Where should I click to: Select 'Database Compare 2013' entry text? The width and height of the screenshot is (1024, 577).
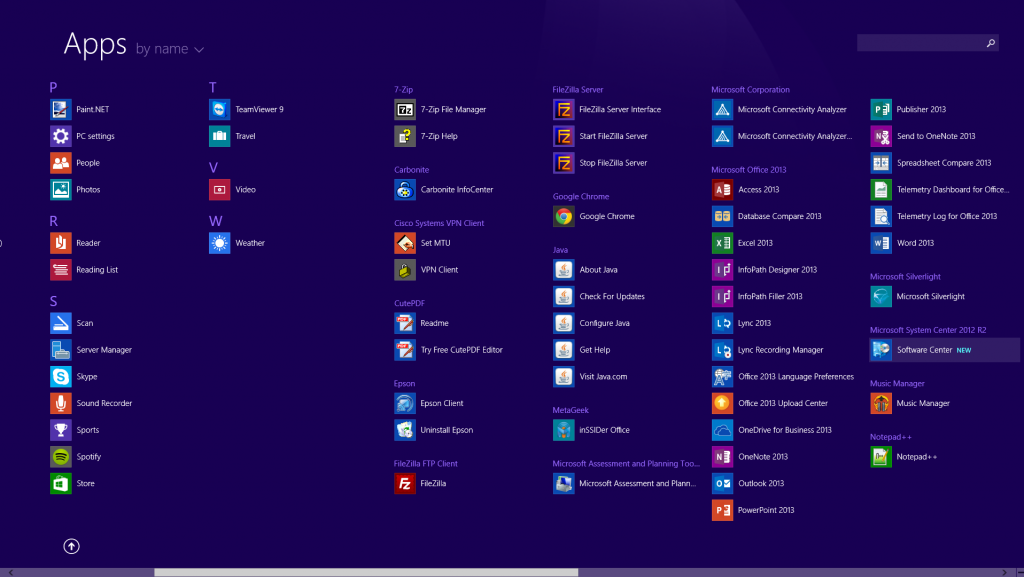pos(780,216)
